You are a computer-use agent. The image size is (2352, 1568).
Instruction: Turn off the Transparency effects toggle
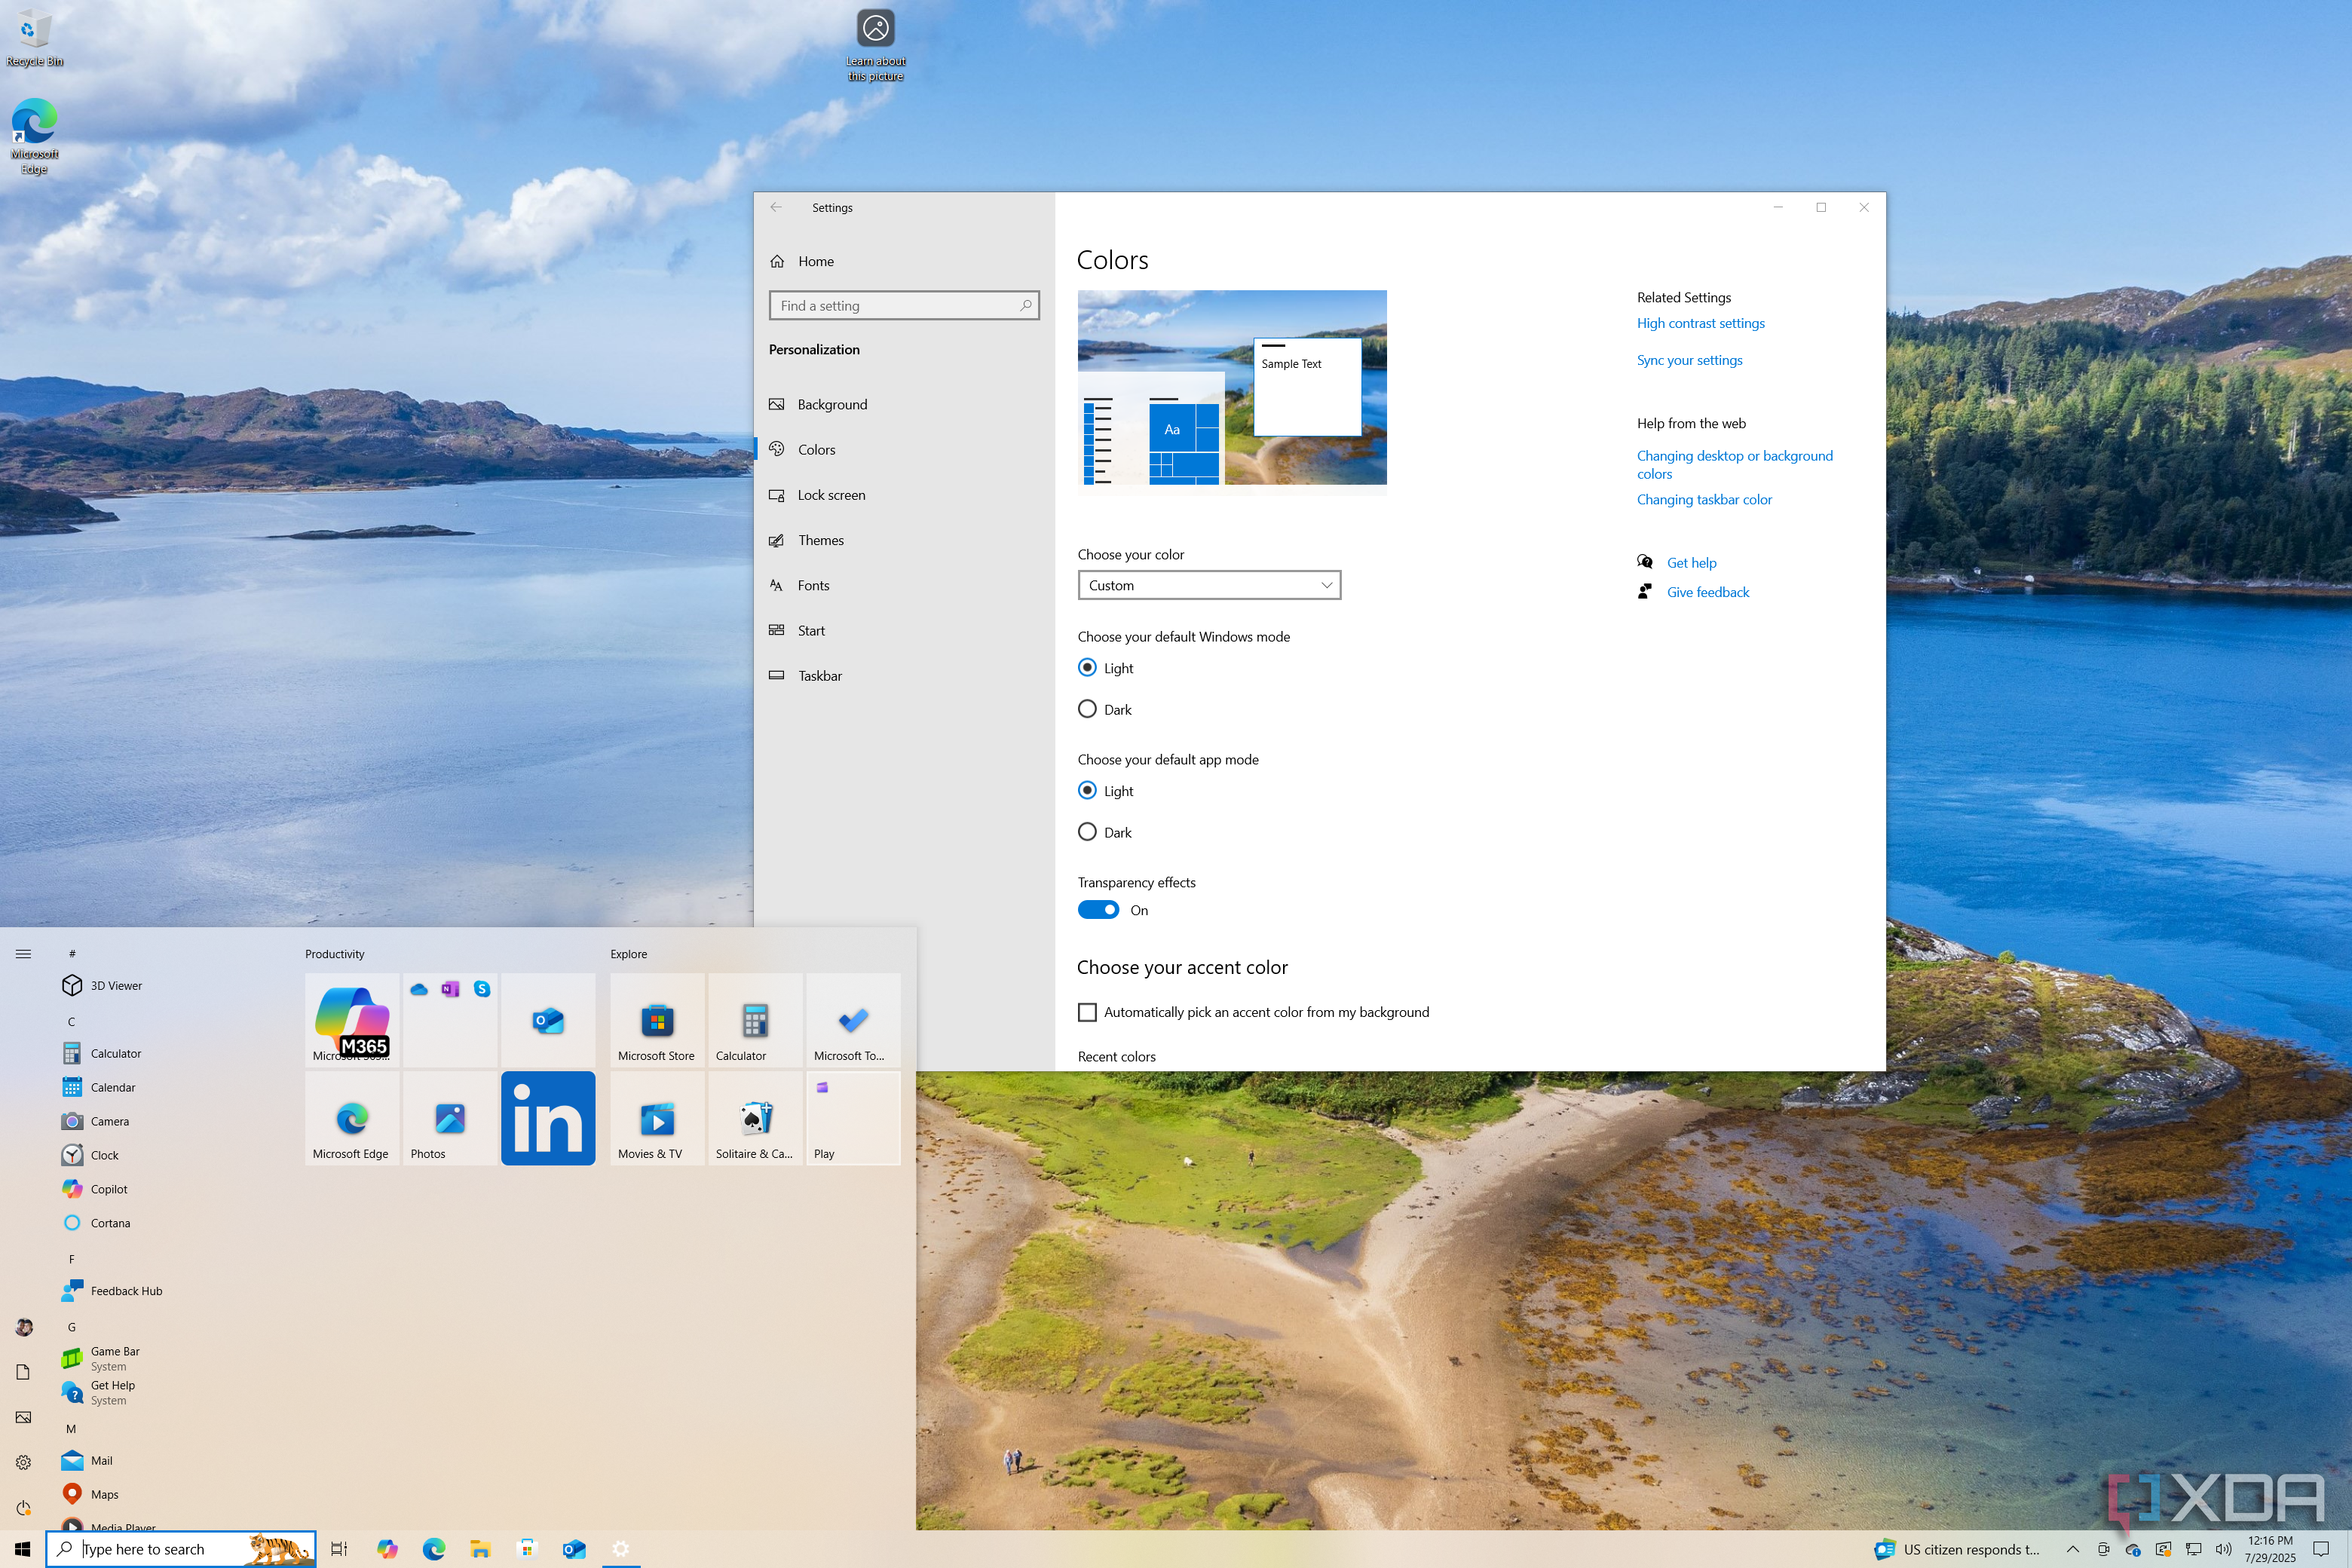pos(1098,910)
